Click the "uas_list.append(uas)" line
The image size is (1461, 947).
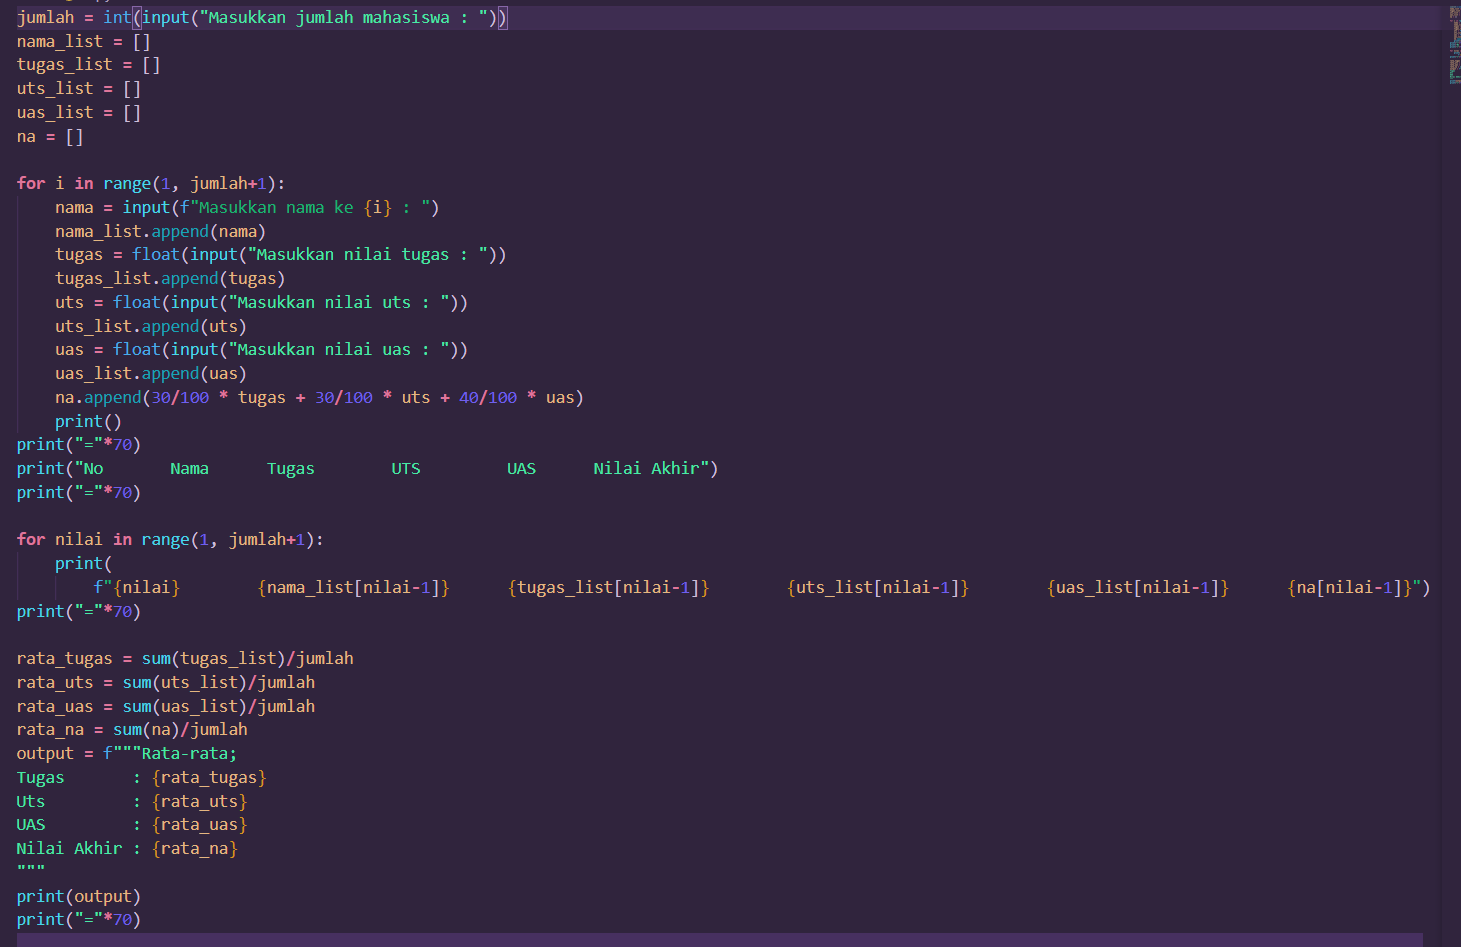151,374
